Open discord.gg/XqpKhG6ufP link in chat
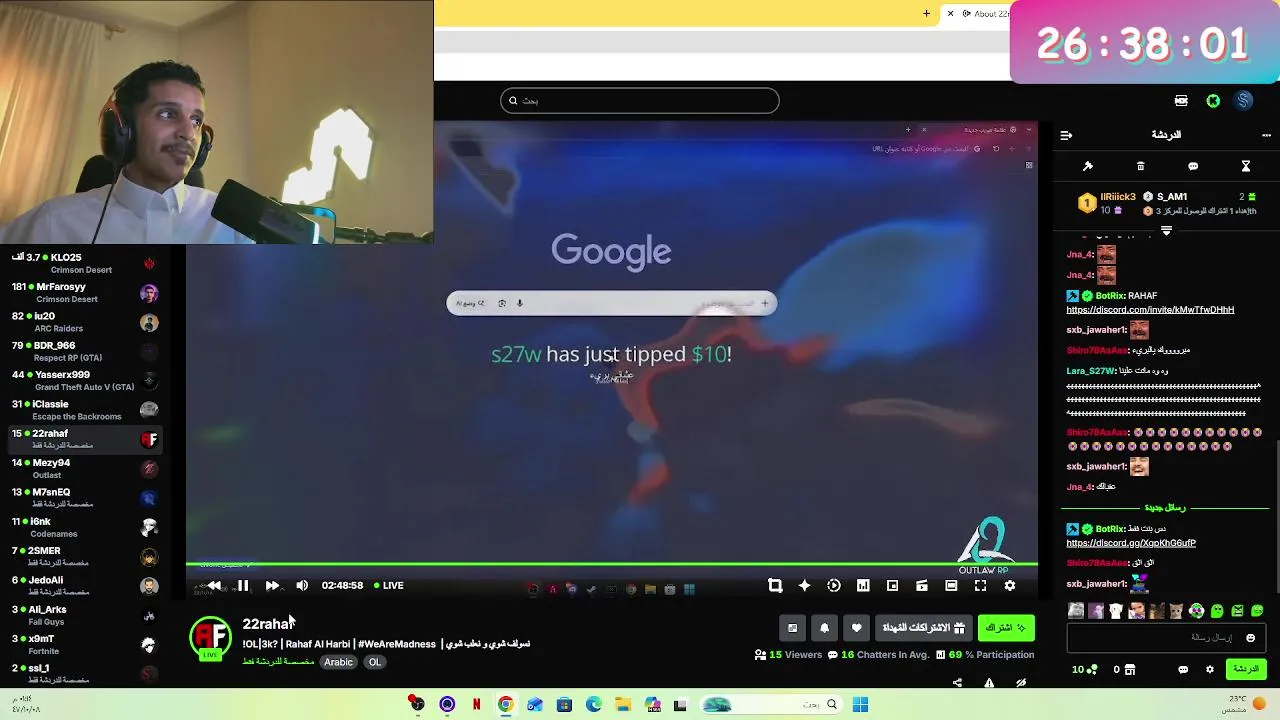This screenshot has width=1280, height=720. pyautogui.click(x=1131, y=543)
